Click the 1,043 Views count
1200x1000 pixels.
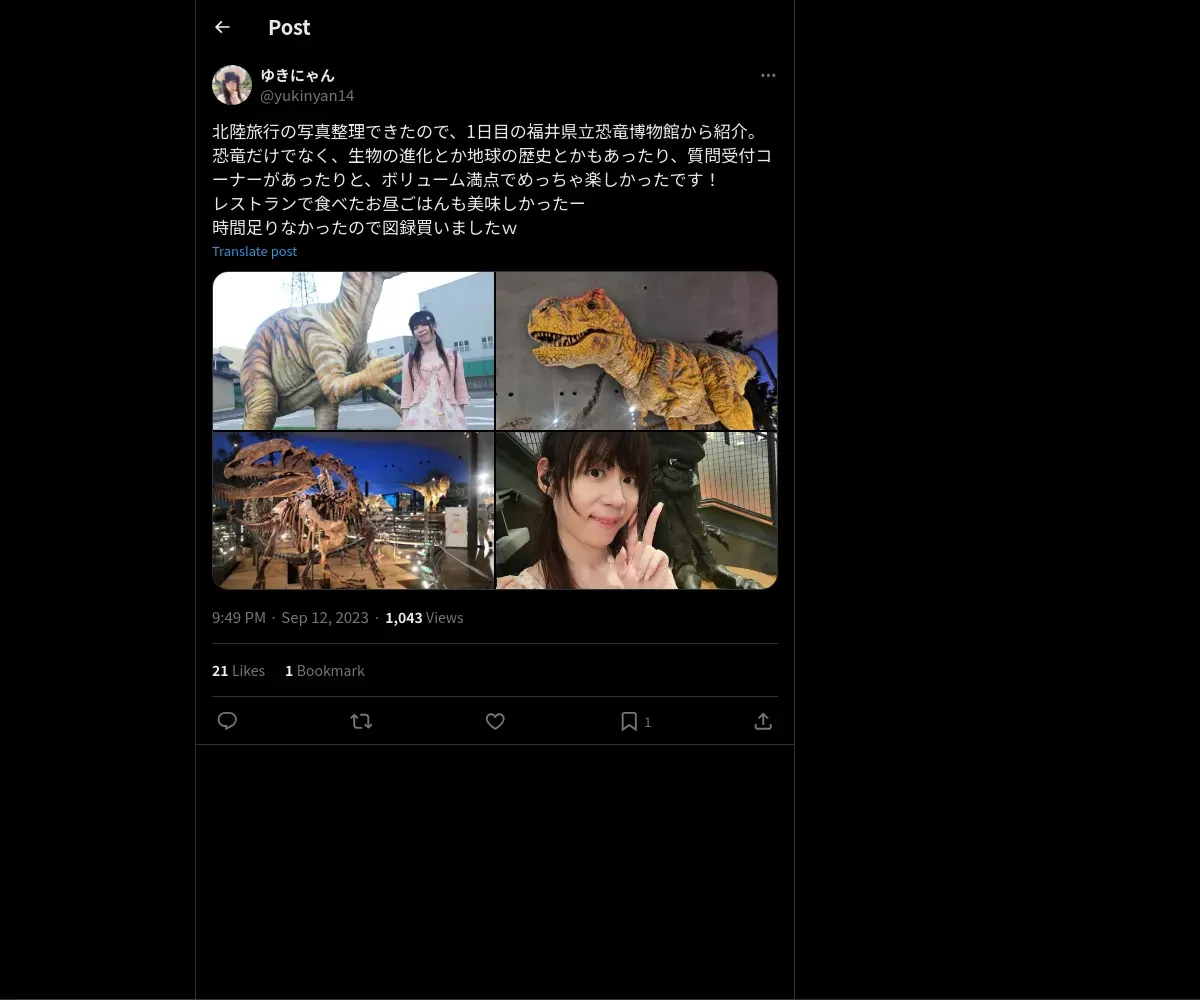[424, 618]
